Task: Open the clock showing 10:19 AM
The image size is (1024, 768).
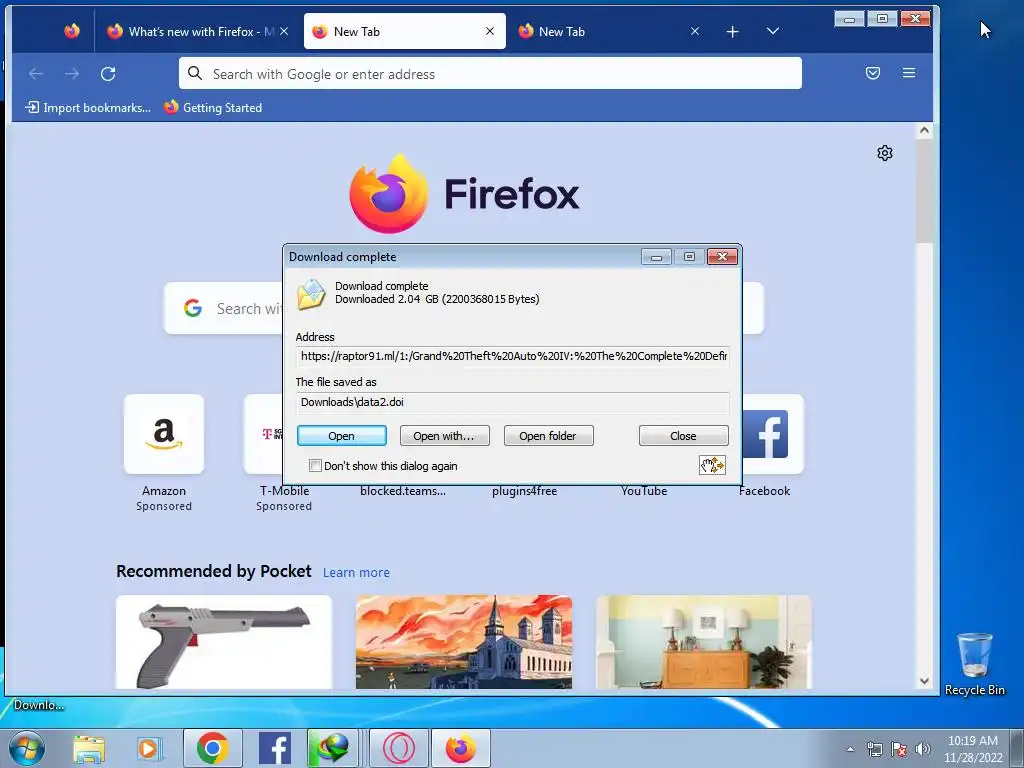Action: click(x=972, y=749)
